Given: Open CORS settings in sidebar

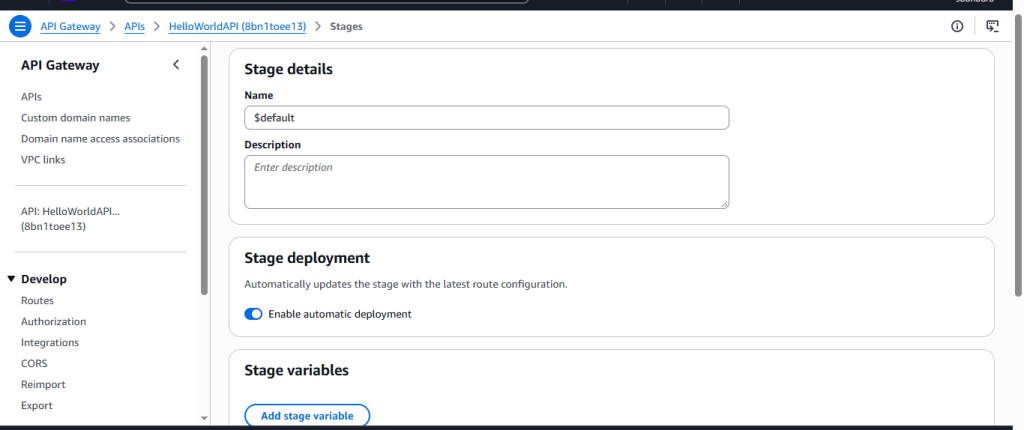Looking at the screenshot, I should [x=34, y=363].
